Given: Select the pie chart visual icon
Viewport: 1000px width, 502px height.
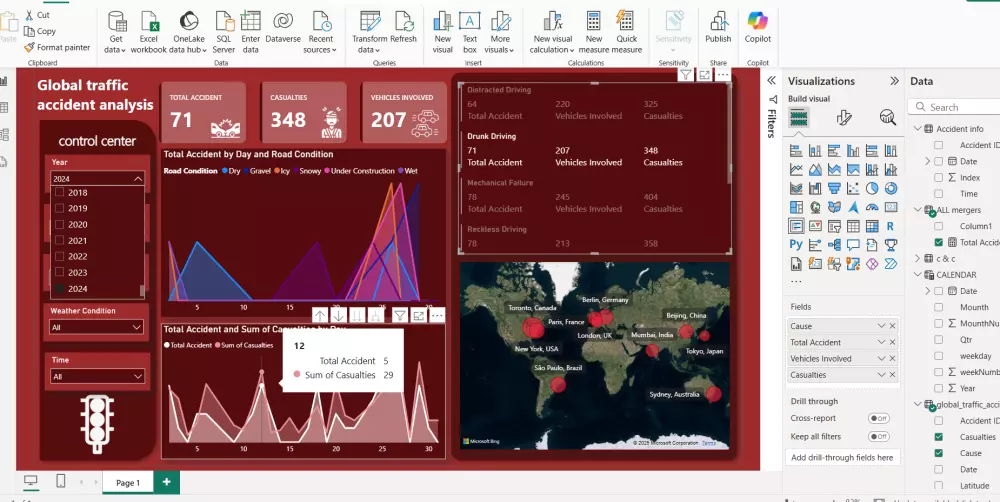Looking at the screenshot, I should coord(872,188).
